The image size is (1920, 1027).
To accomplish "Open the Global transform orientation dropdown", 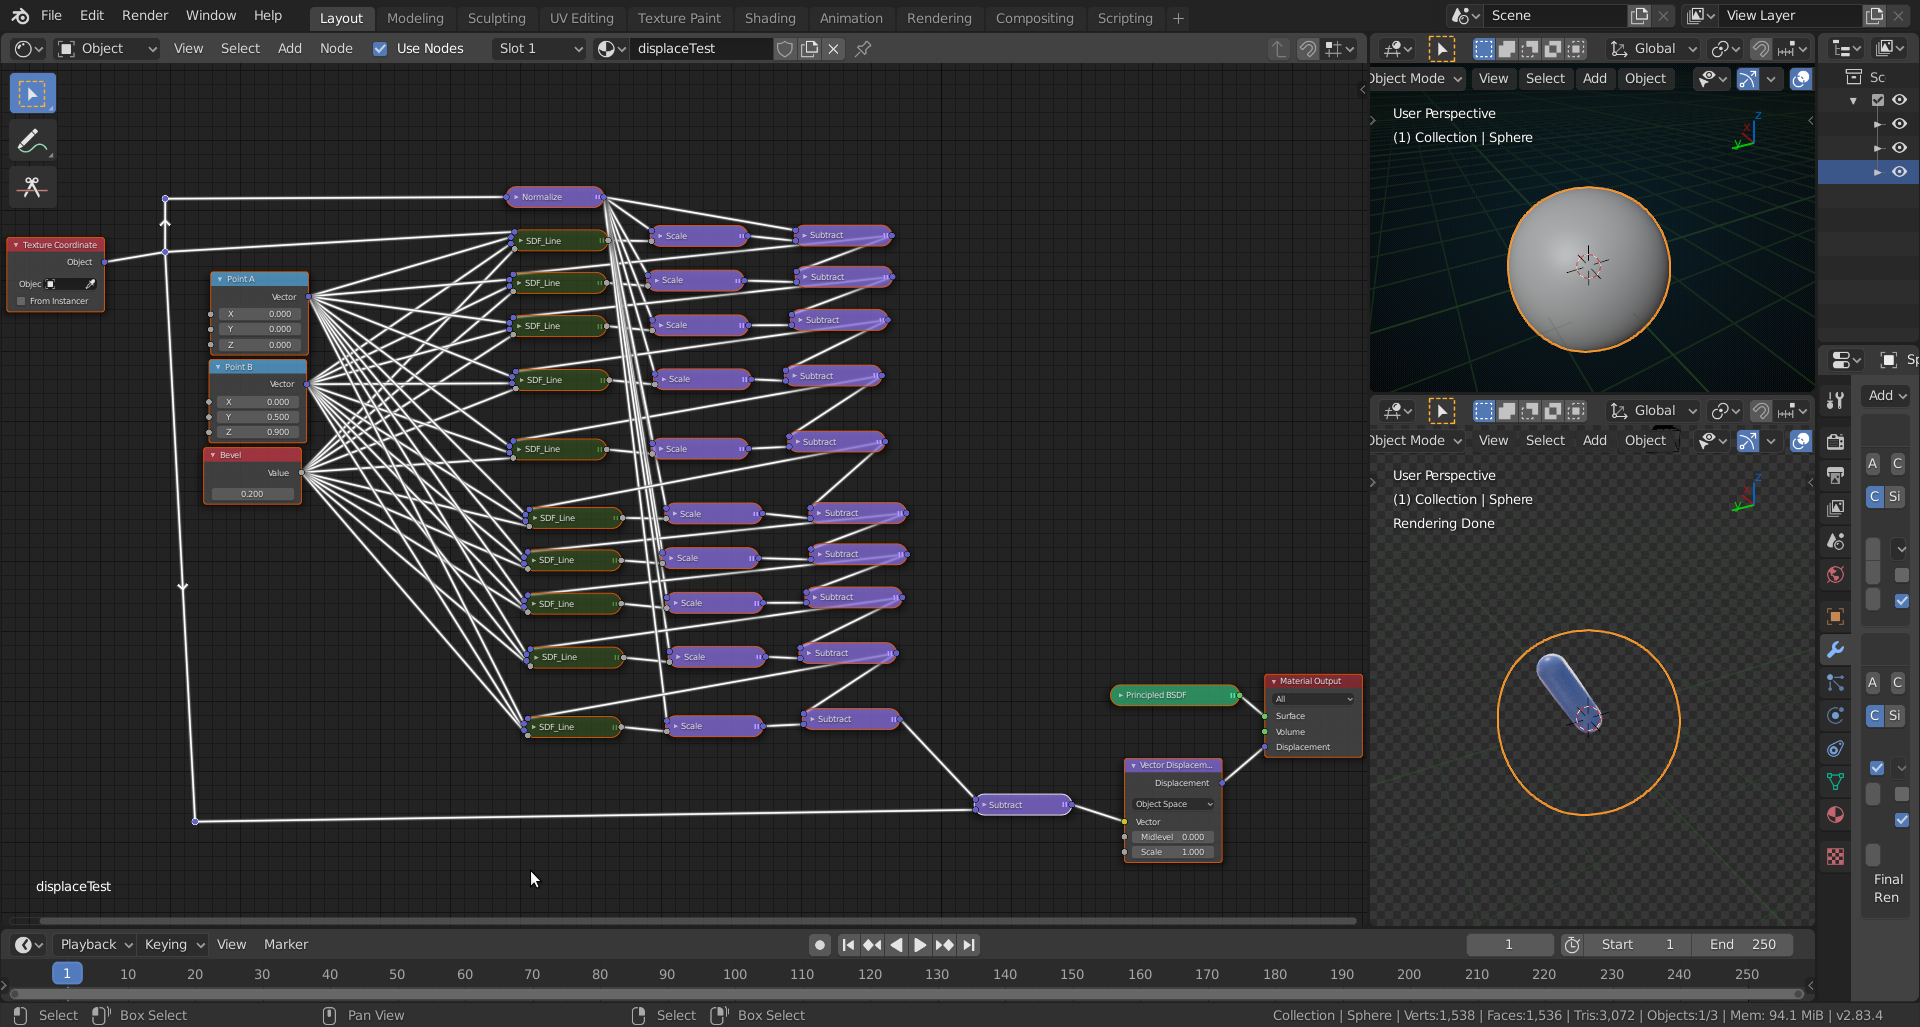I will coord(1652,48).
